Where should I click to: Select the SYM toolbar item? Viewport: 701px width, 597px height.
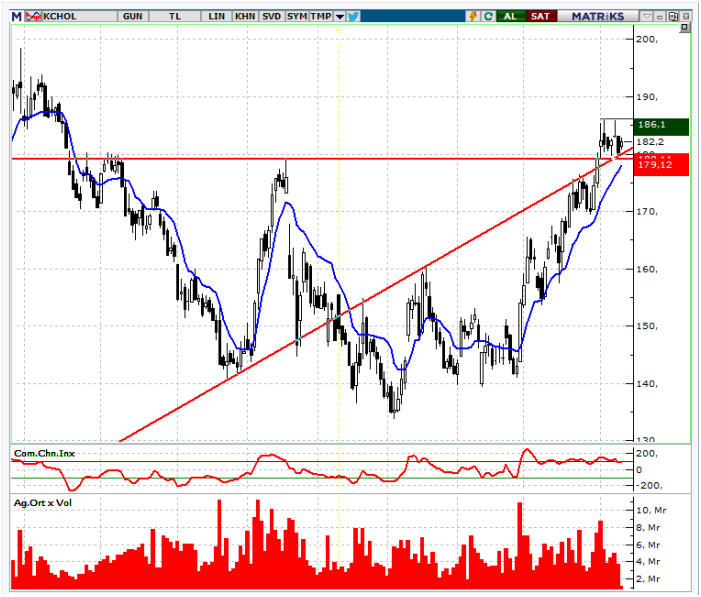297,16
